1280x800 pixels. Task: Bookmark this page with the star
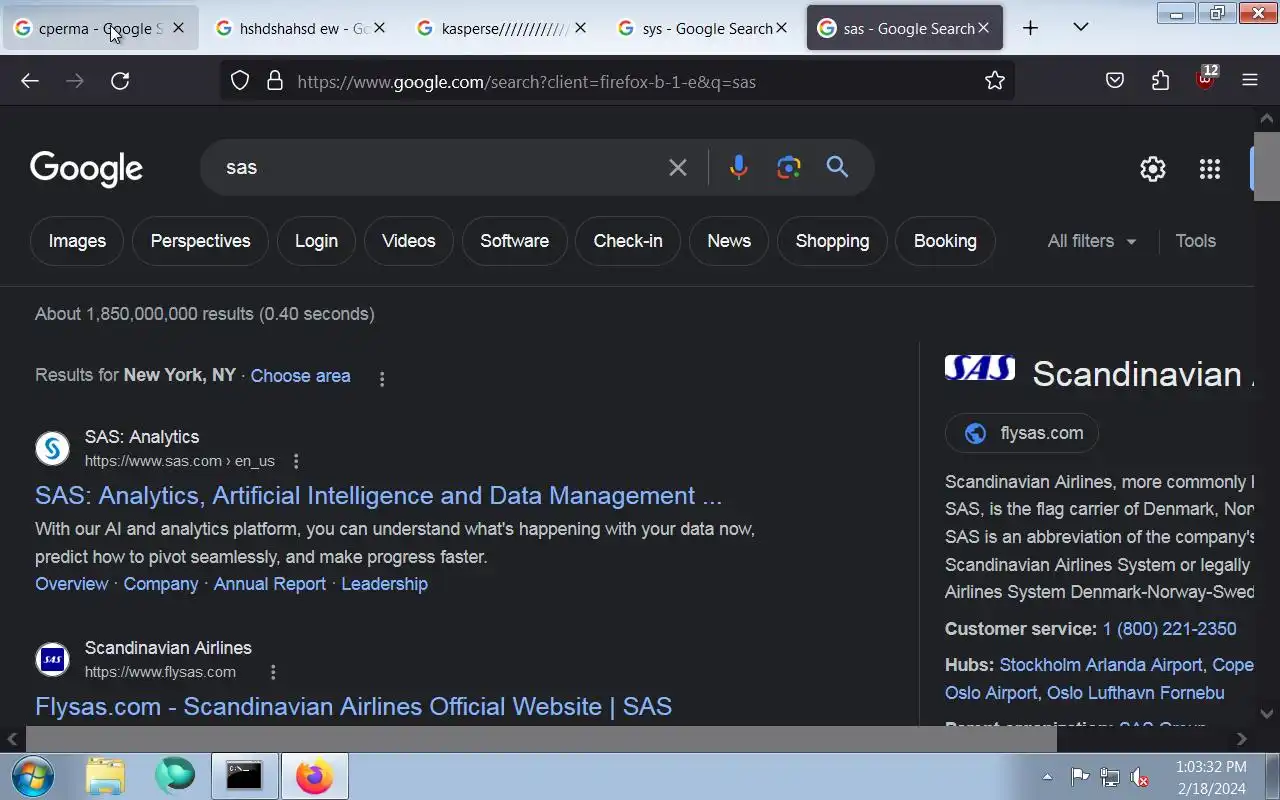(994, 81)
